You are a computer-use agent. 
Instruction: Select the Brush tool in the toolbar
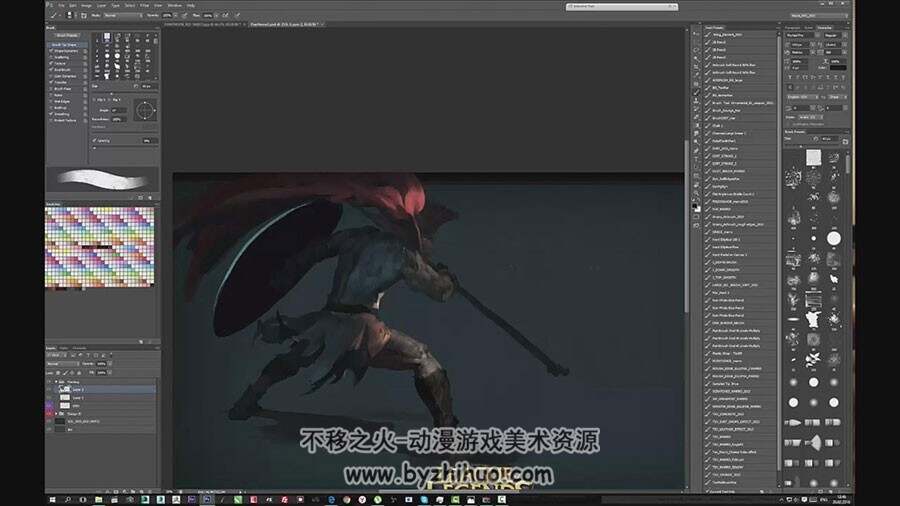tap(696, 92)
